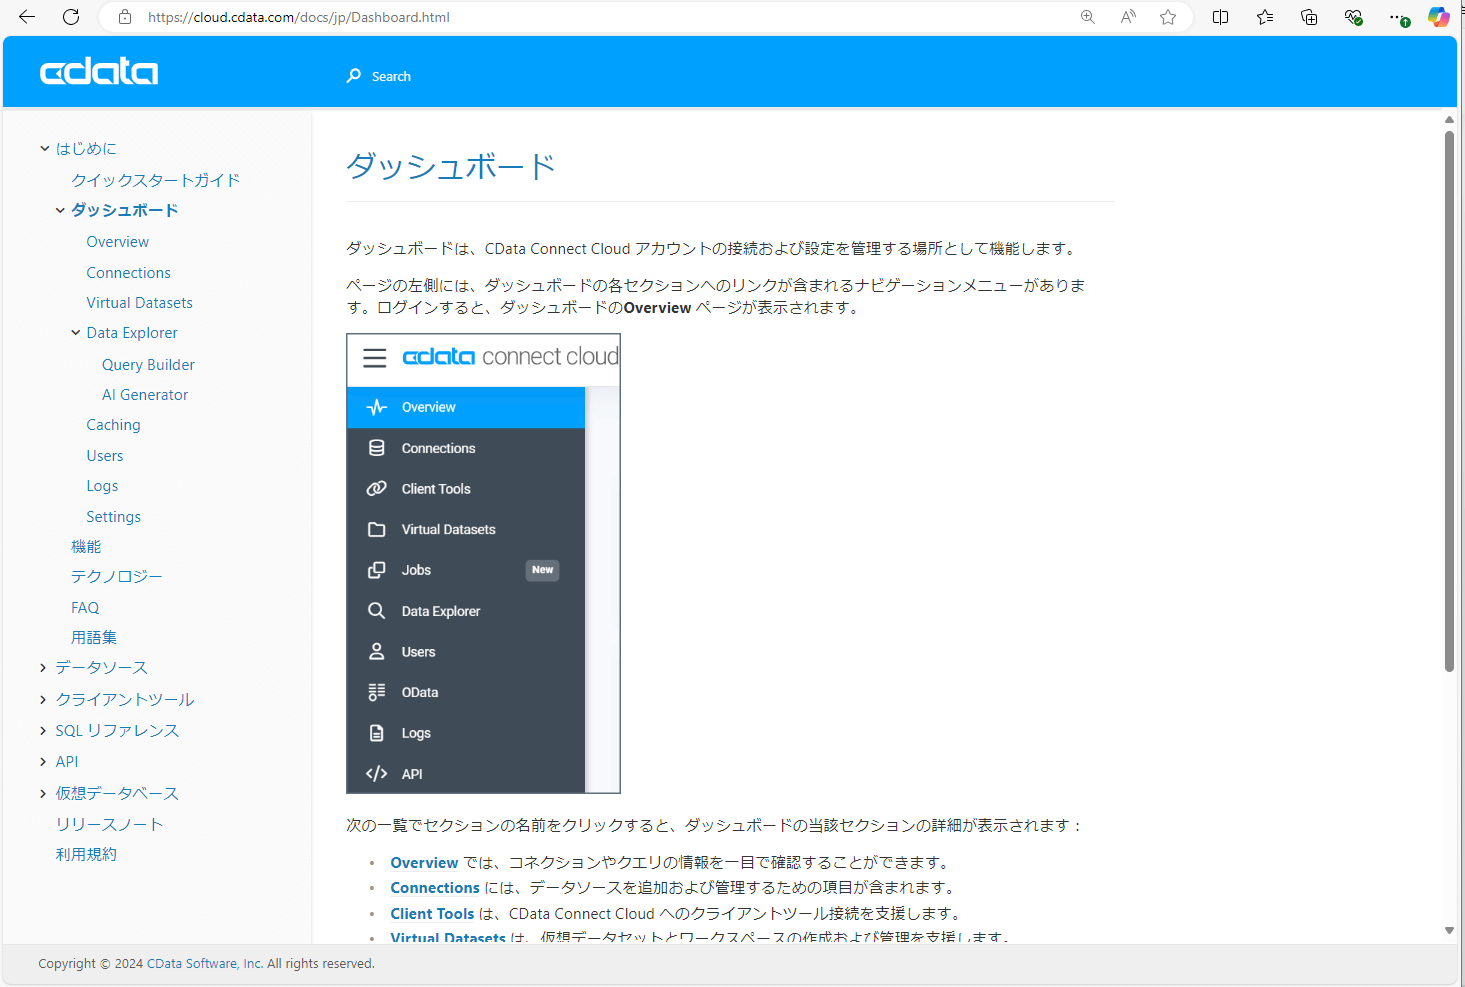View site info lock icon
This screenshot has height=987, width=1465.
[x=125, y=17]
